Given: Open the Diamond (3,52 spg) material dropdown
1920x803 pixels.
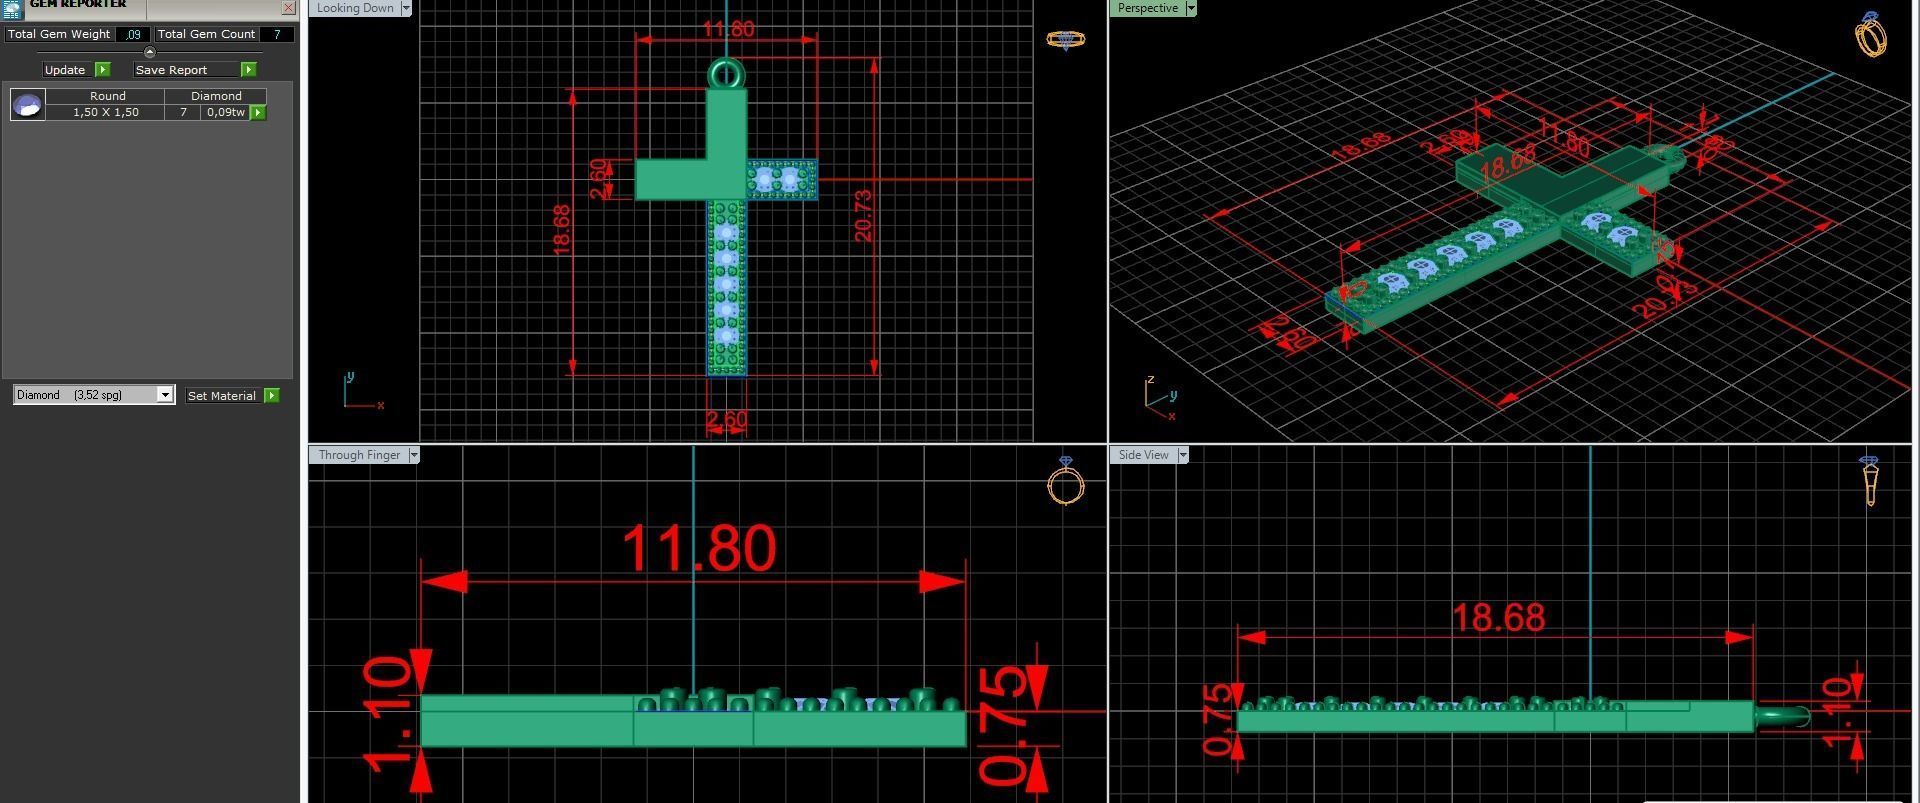Looking at the screenshot, I should (165, 395).
